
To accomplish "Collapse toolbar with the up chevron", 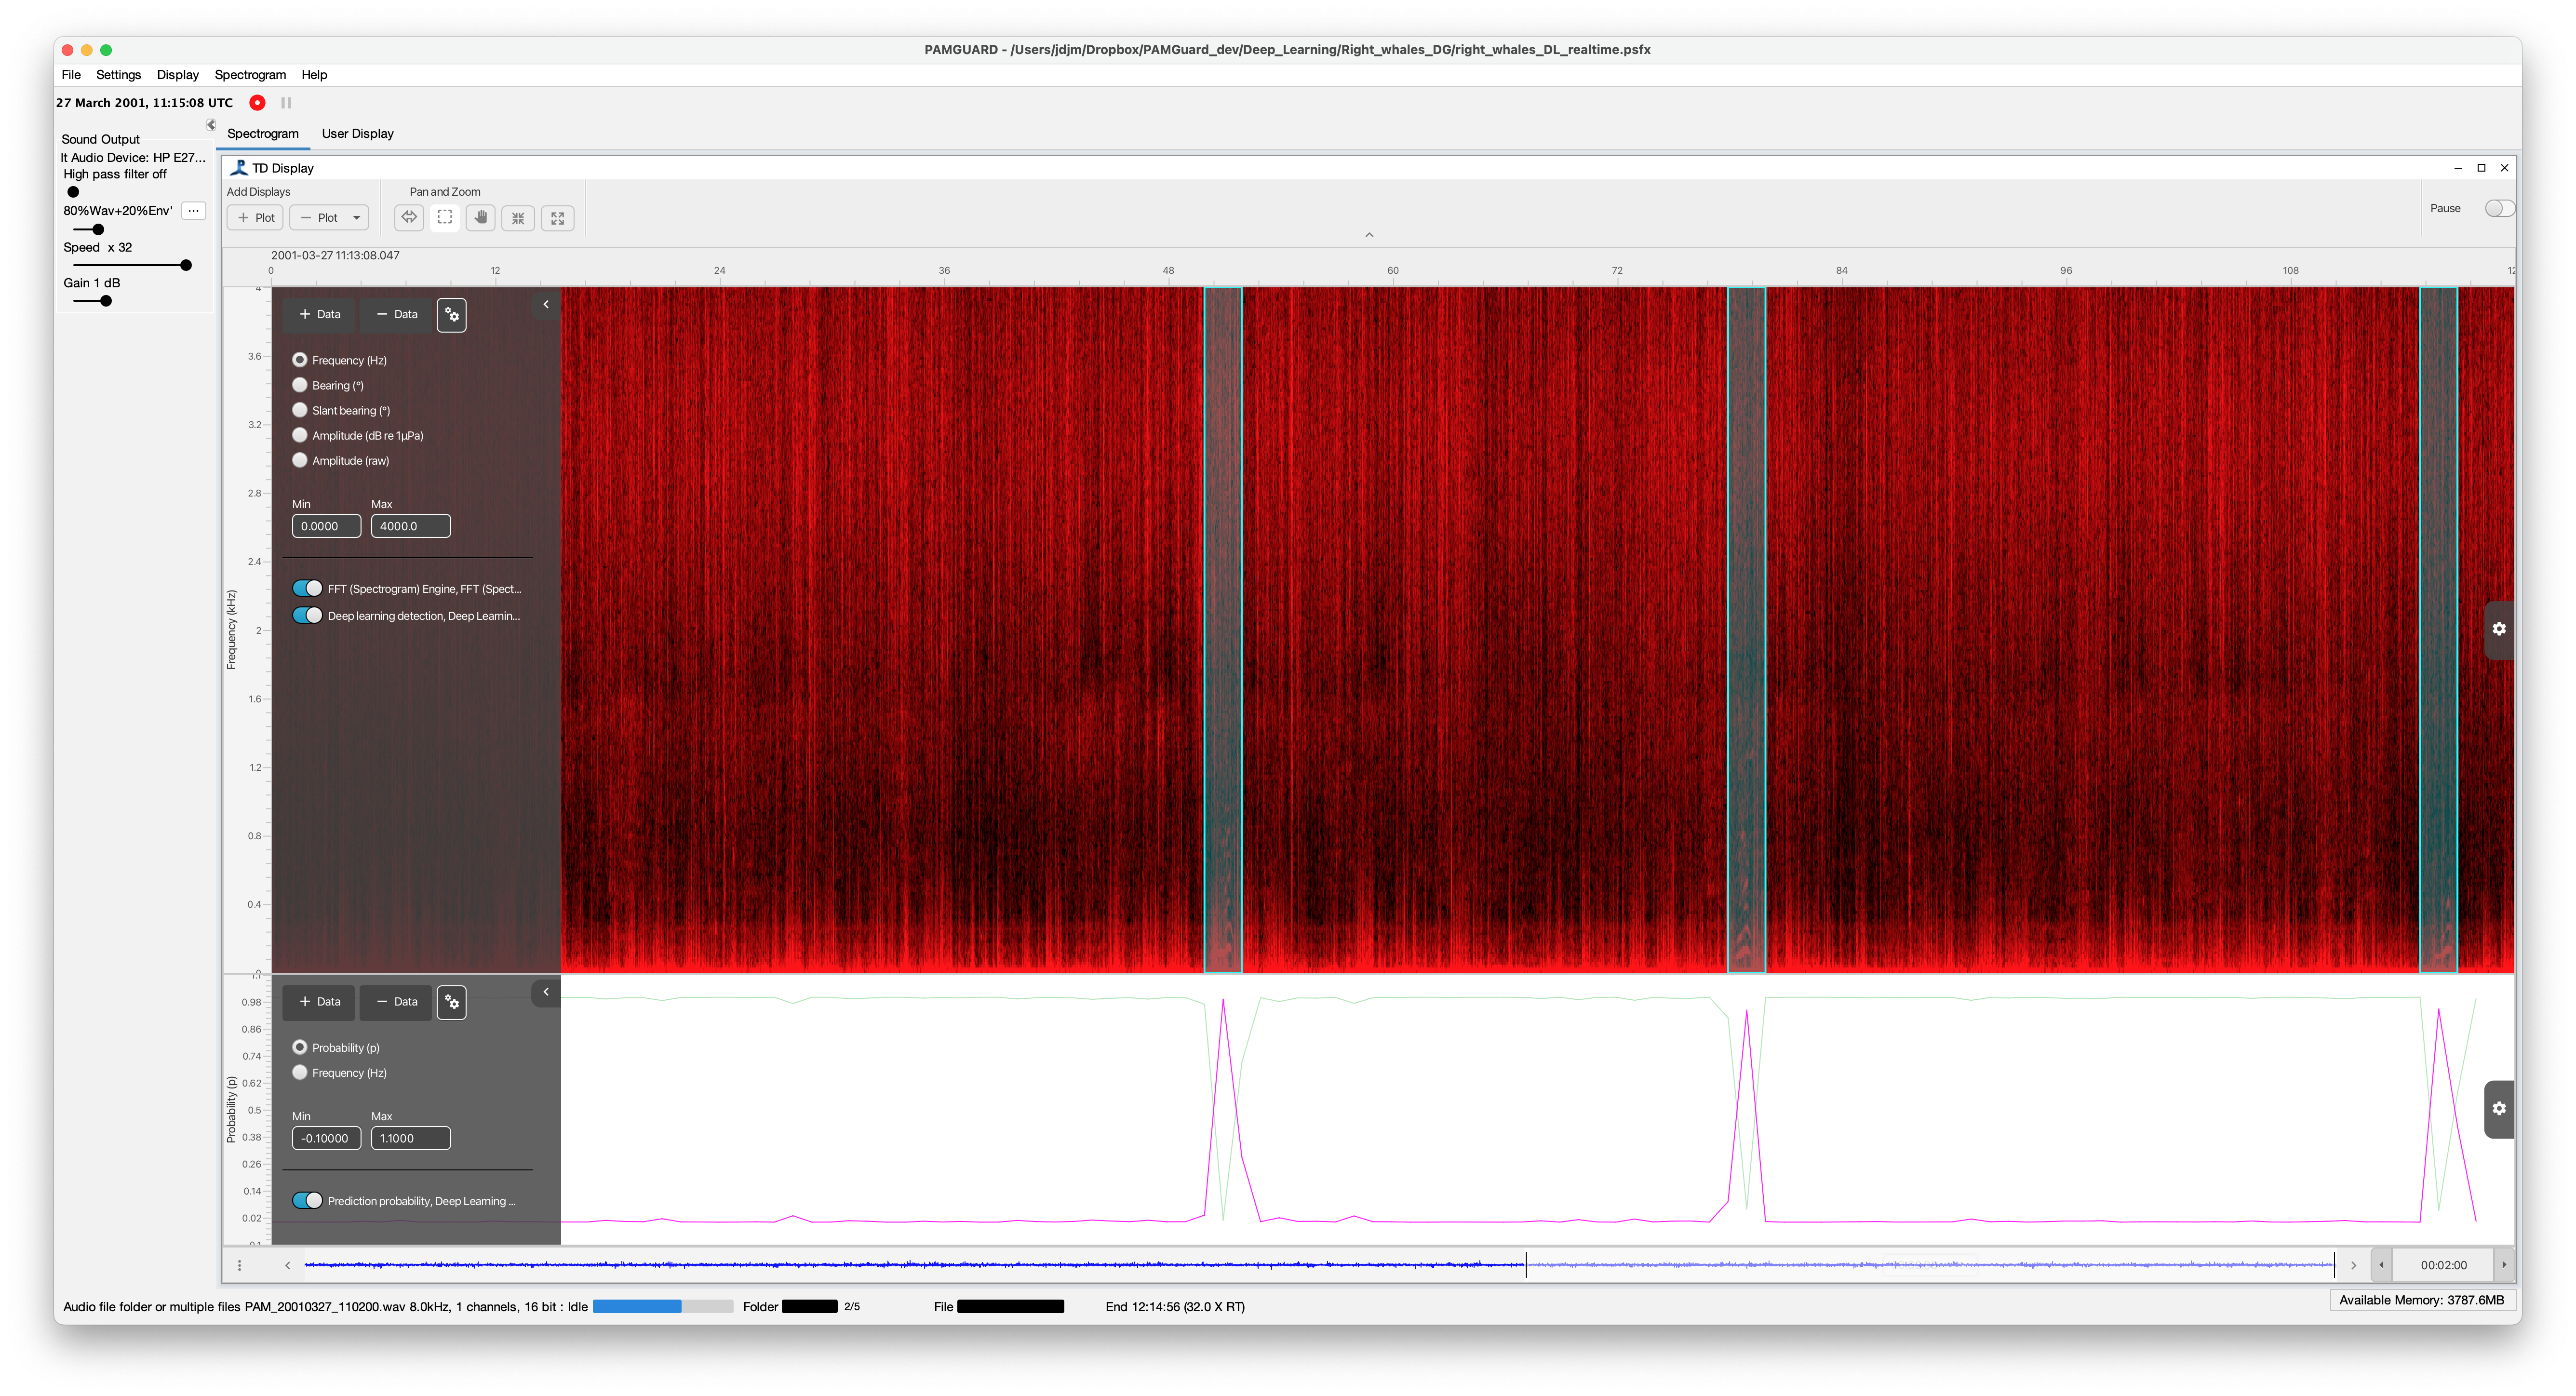I will (1369, 235).
